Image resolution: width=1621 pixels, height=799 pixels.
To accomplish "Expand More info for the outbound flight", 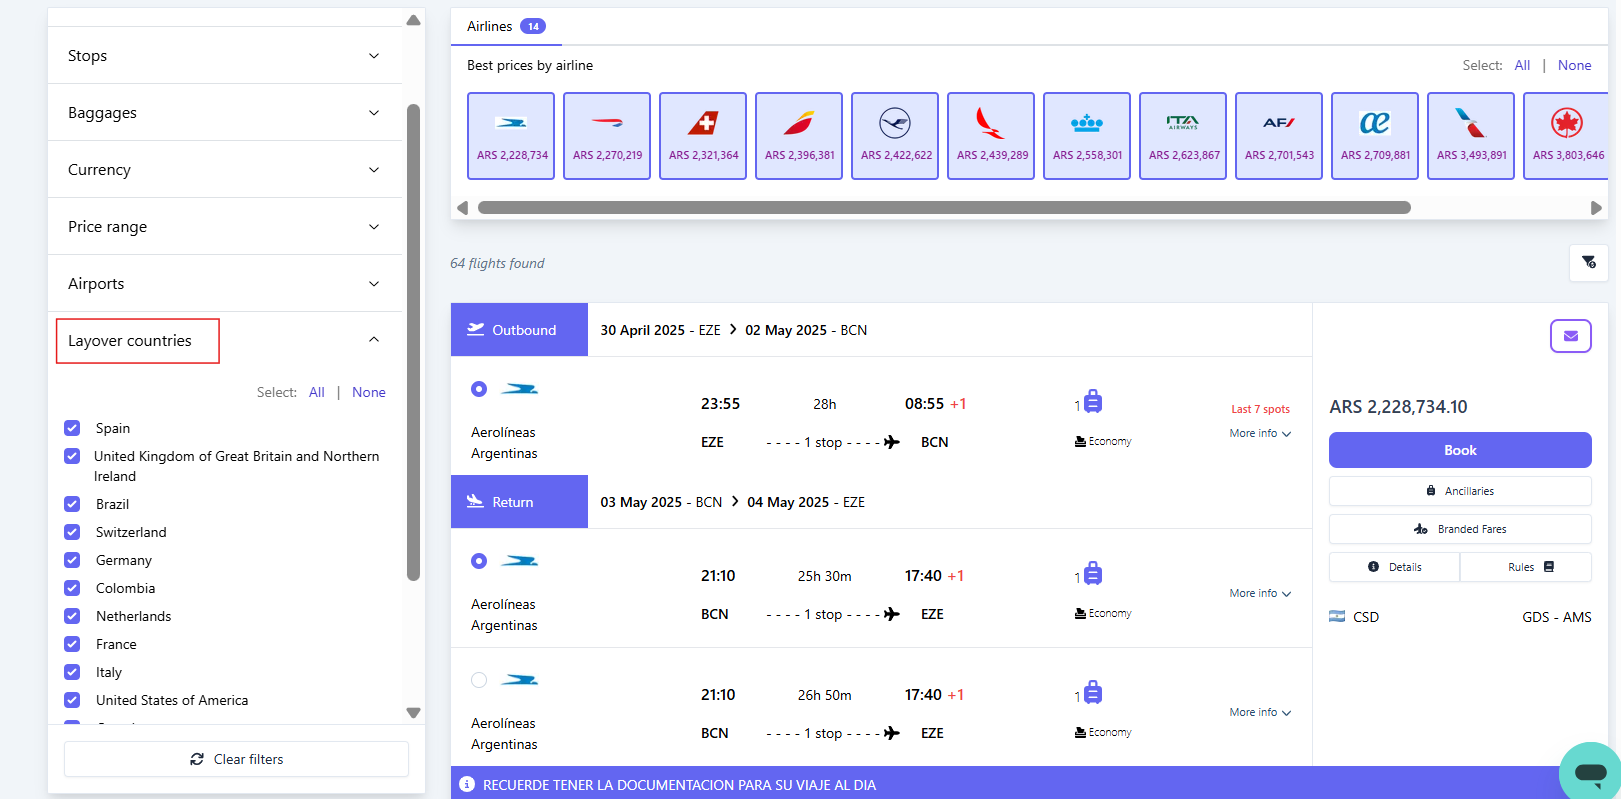I will tap(1260, 434).
